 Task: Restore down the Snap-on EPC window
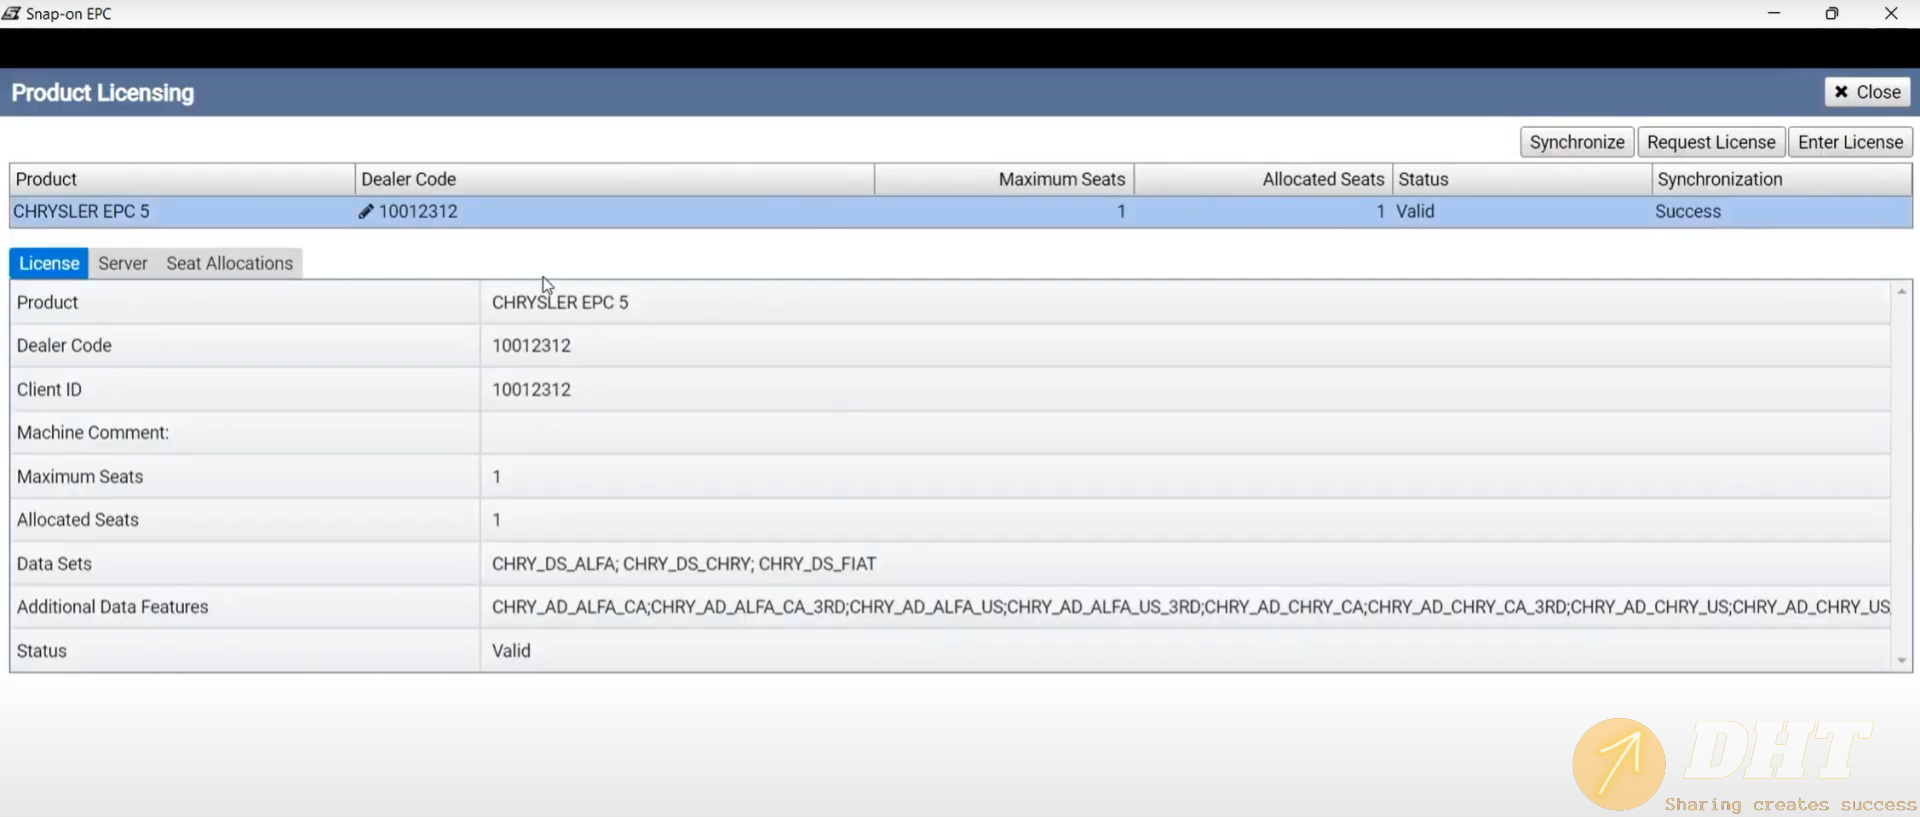pyautogui.click(x=1831, y=13)
